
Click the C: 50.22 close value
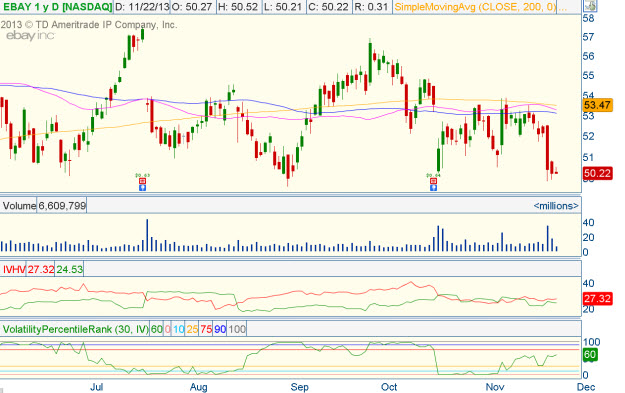pos(329,7)
